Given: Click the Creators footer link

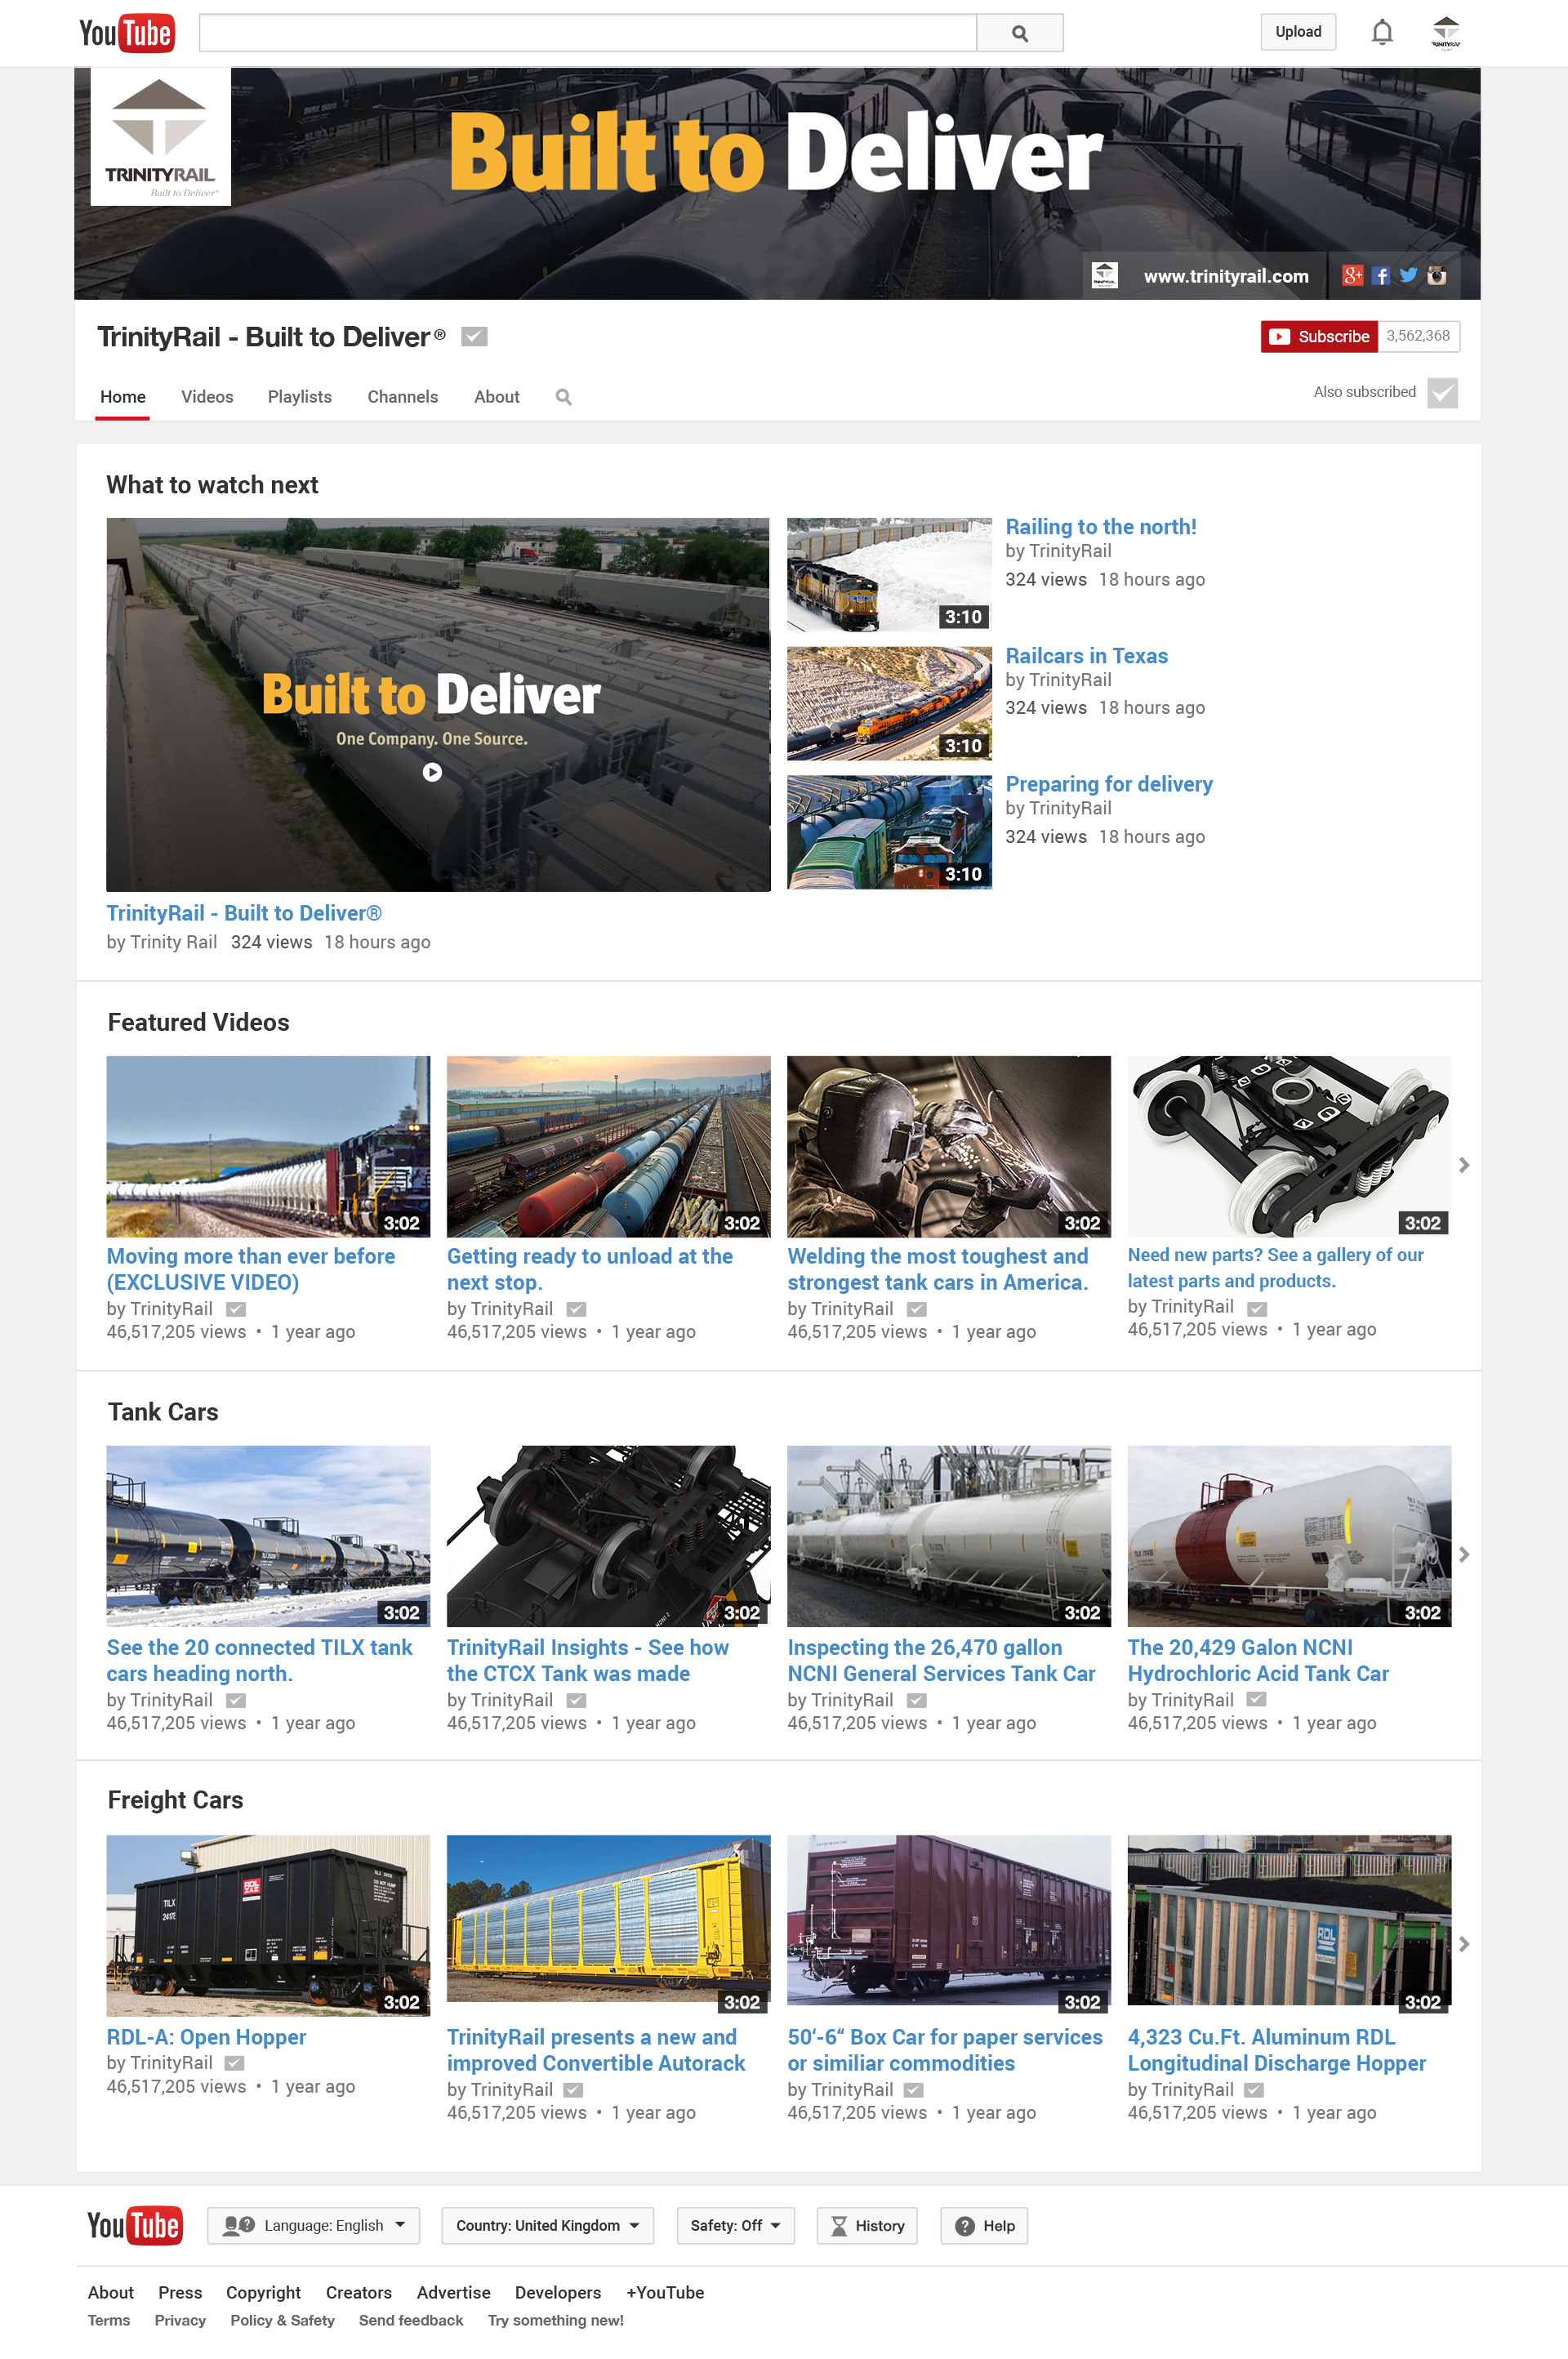Looking at the screenshot, I should point(359,2292).
